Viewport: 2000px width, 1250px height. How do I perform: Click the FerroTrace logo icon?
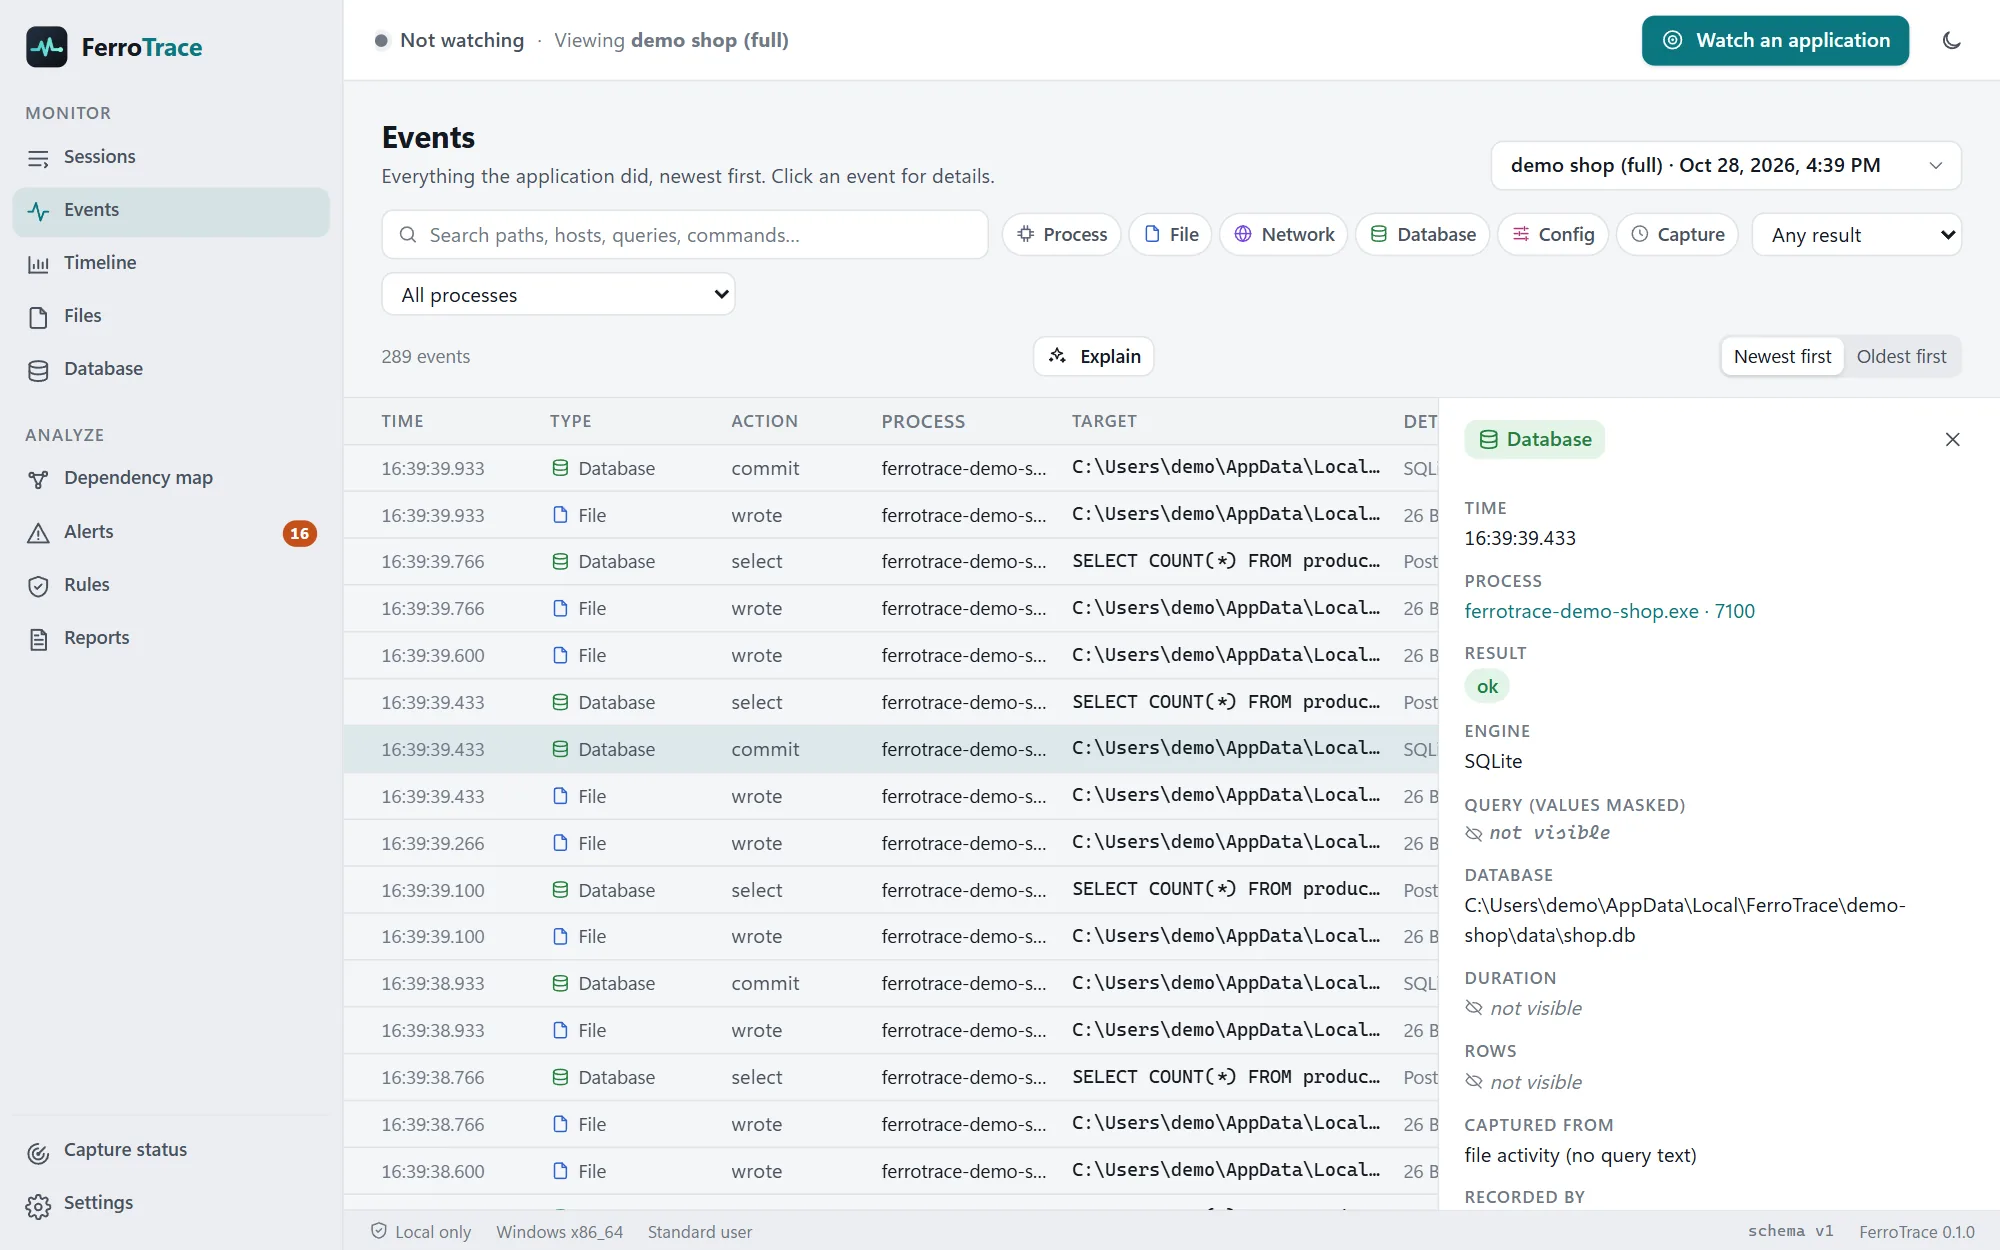[46, 46]
